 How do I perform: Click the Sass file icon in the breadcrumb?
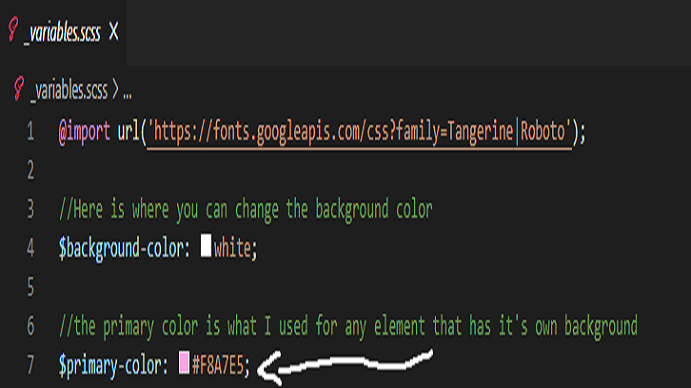point(19,89)
